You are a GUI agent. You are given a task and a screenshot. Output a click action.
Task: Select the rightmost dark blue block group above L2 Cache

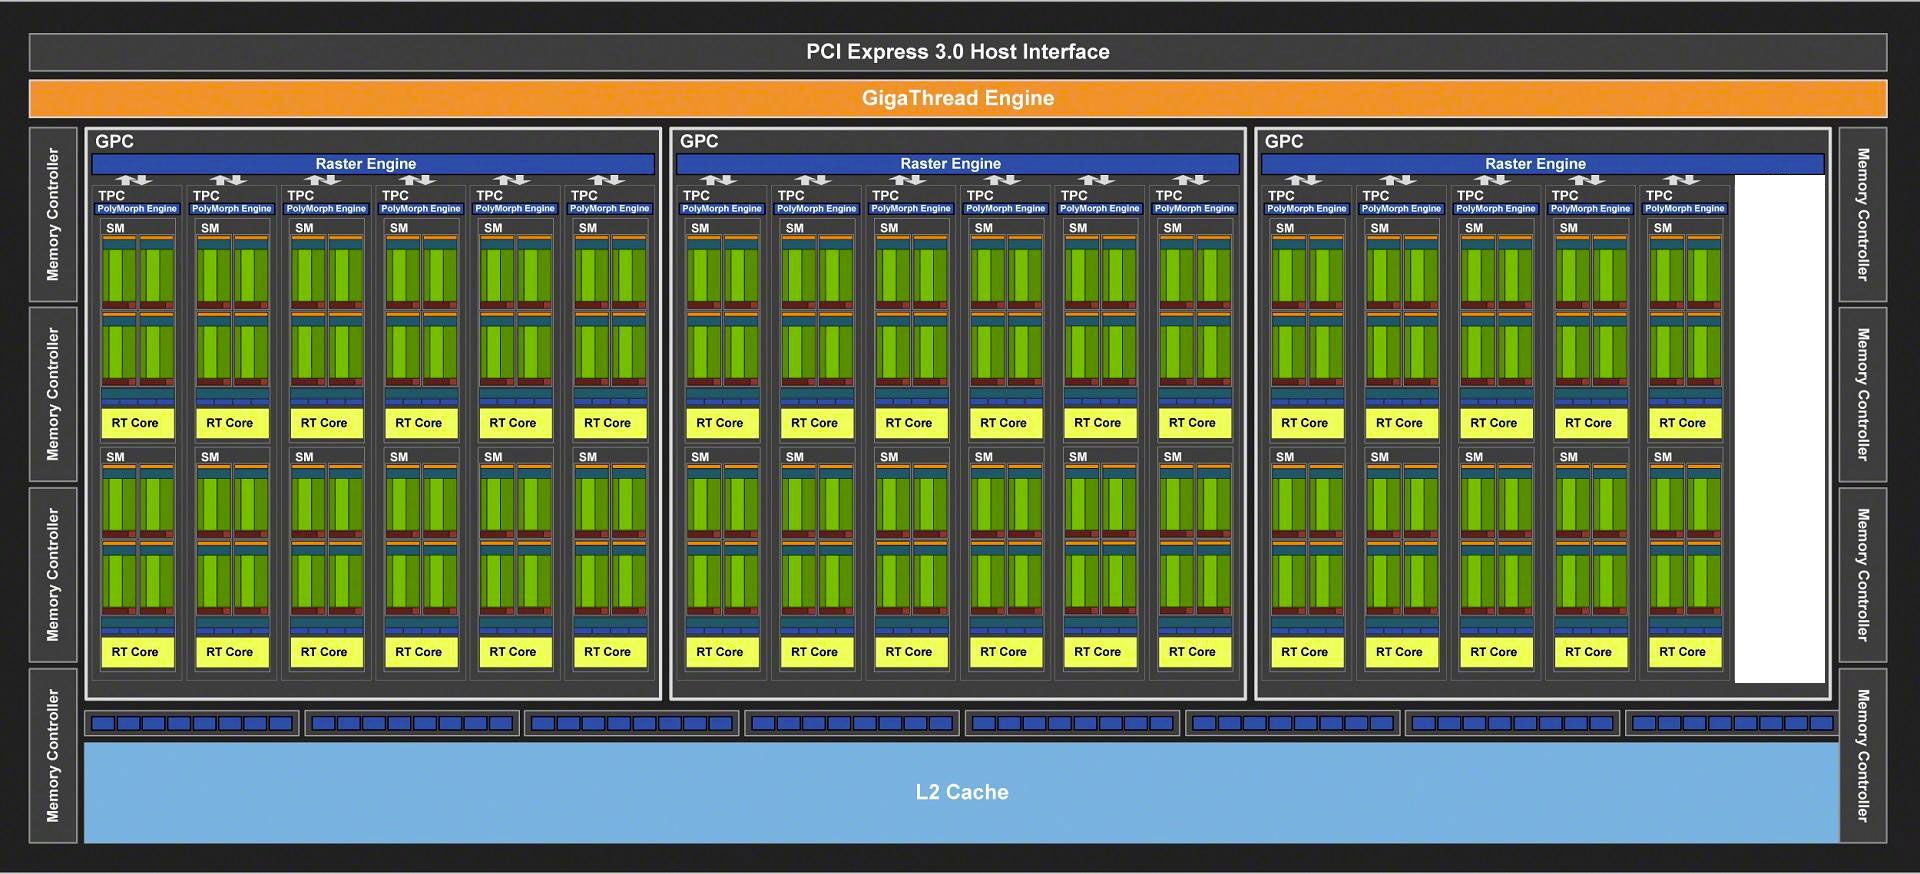[1731, 723]
